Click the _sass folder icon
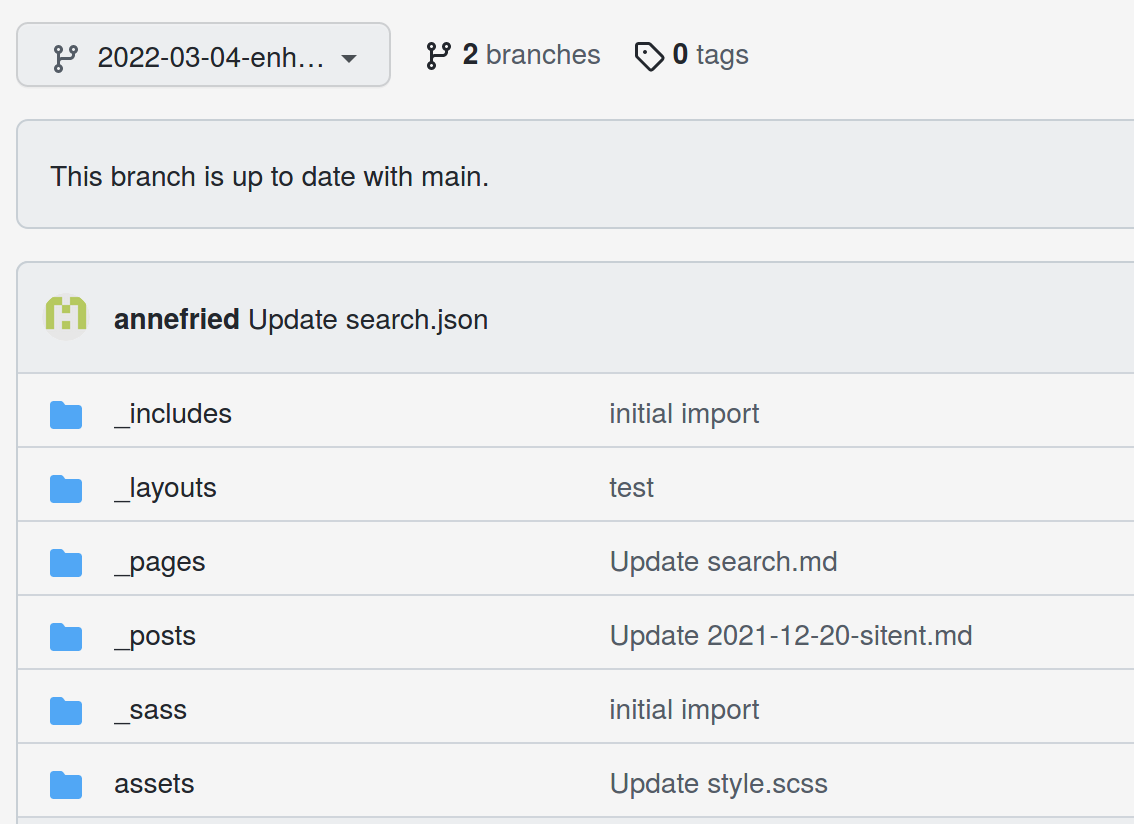1134x824 pixels. pyautogui.click(x=66, y=710)
